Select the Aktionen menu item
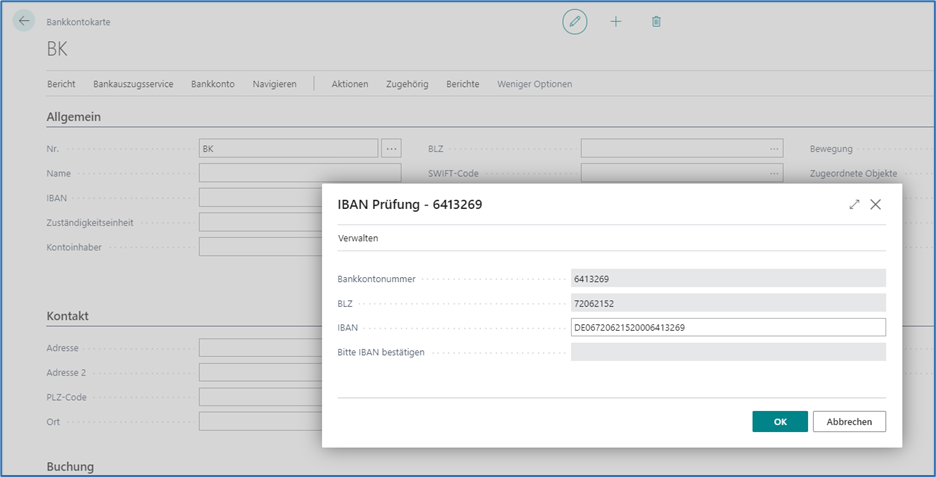This screenshot has width=936, height=477. coord(350,84)
